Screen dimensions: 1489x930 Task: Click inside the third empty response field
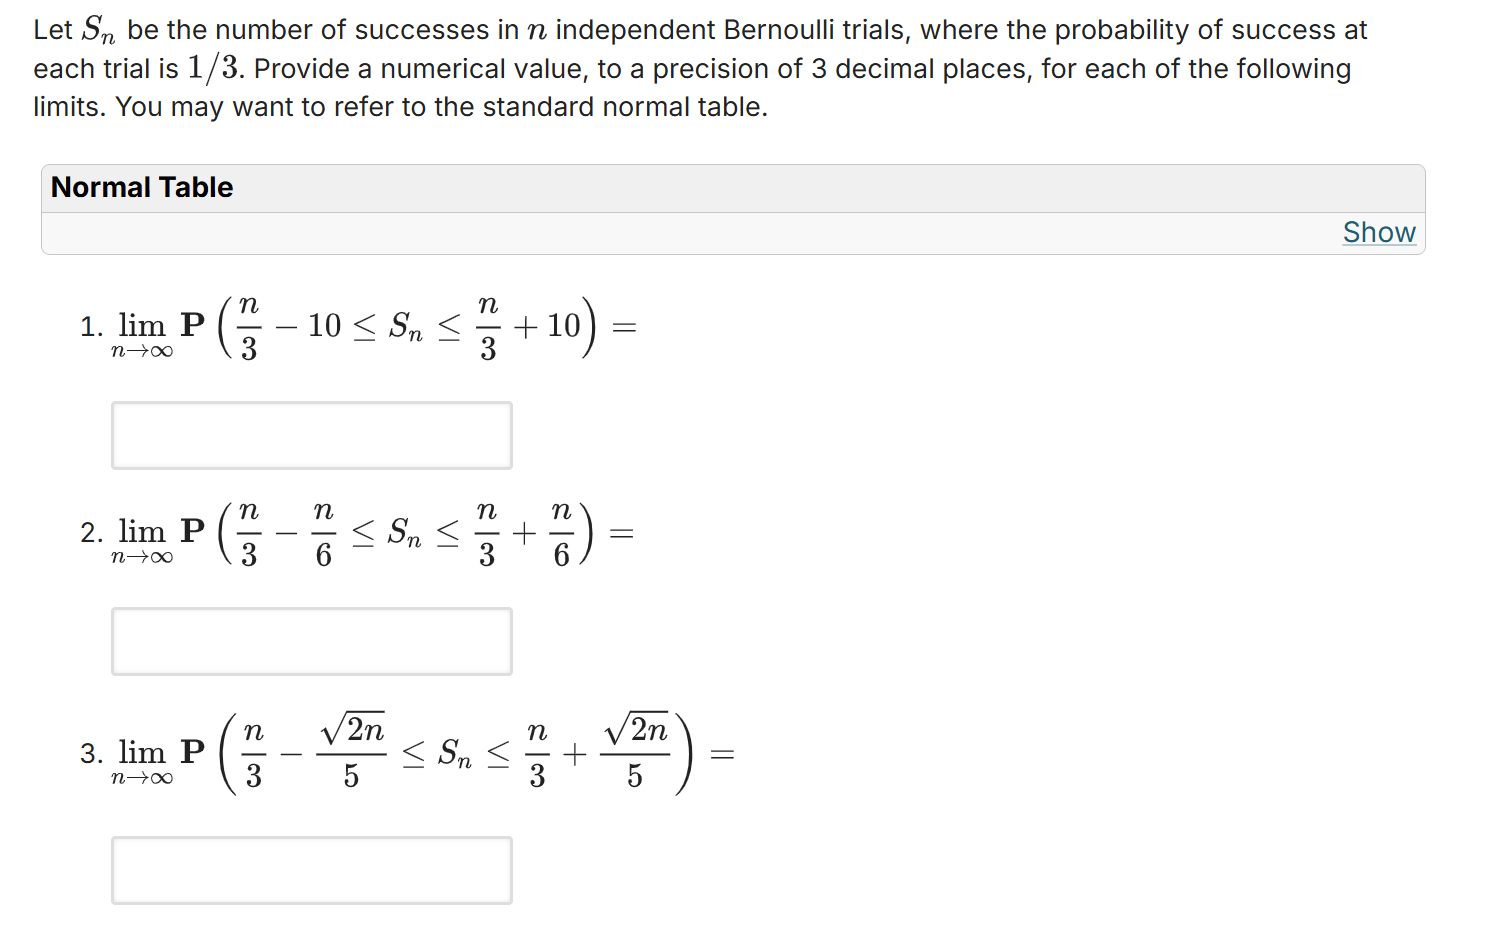pos(311,870)
